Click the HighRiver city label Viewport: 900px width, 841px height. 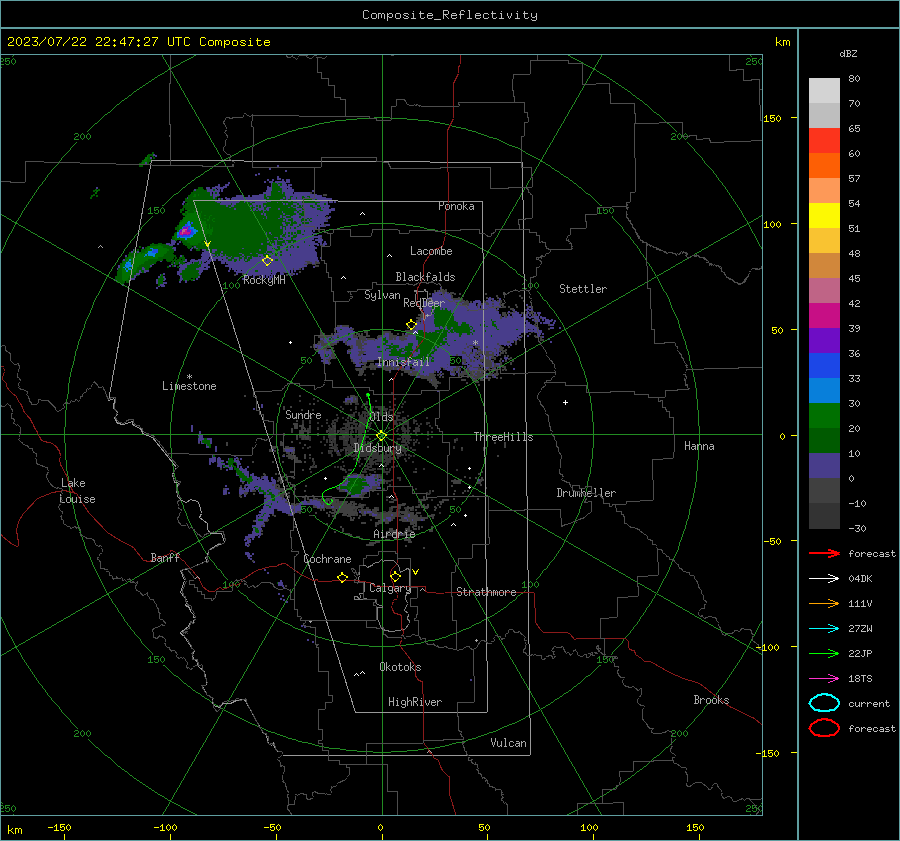point(415,702)
